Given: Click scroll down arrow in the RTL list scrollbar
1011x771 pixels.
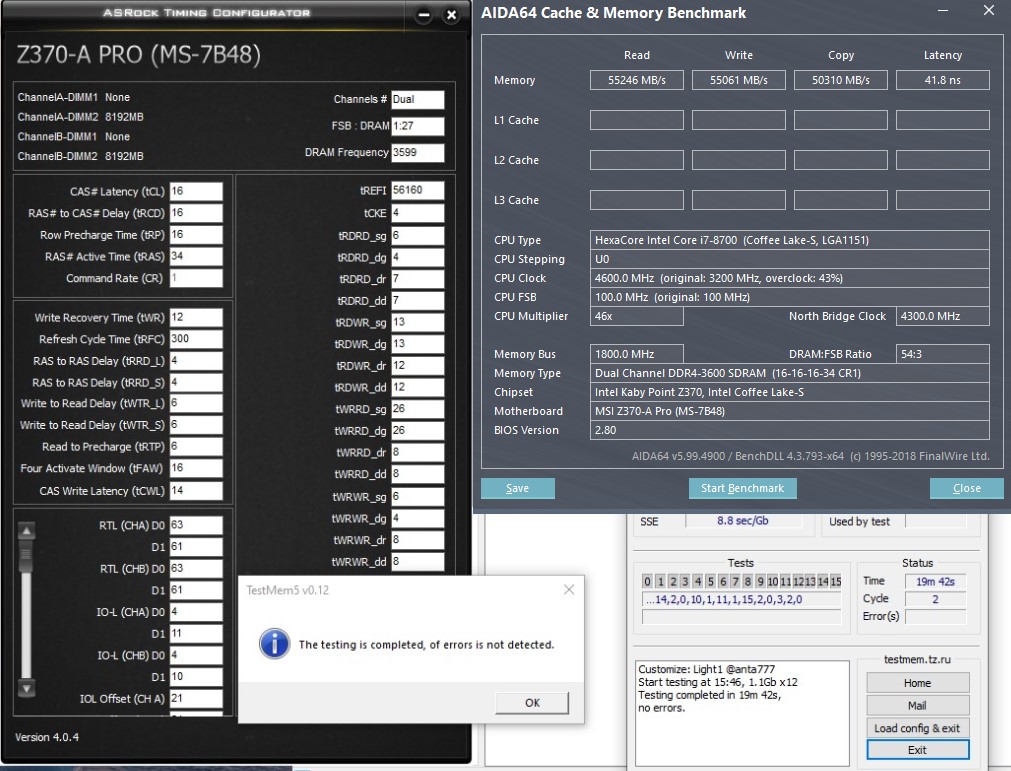Looking at the screenshot, I should (x=26, y=688).
